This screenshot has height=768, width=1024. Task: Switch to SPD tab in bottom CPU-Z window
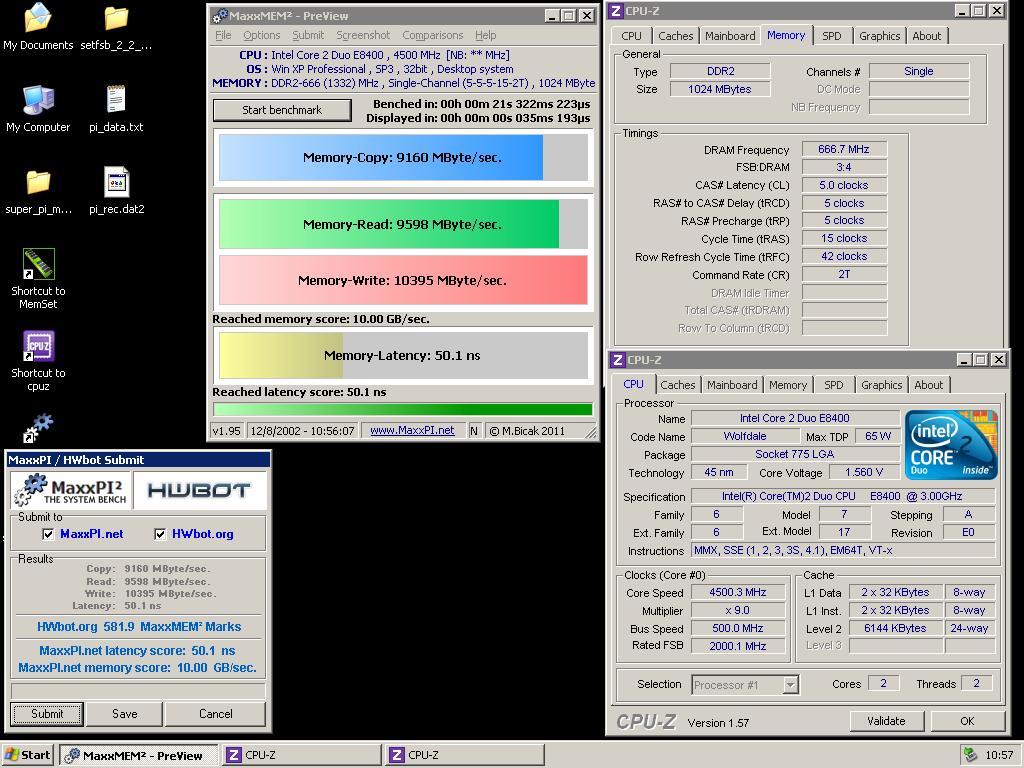pos(833,385)
